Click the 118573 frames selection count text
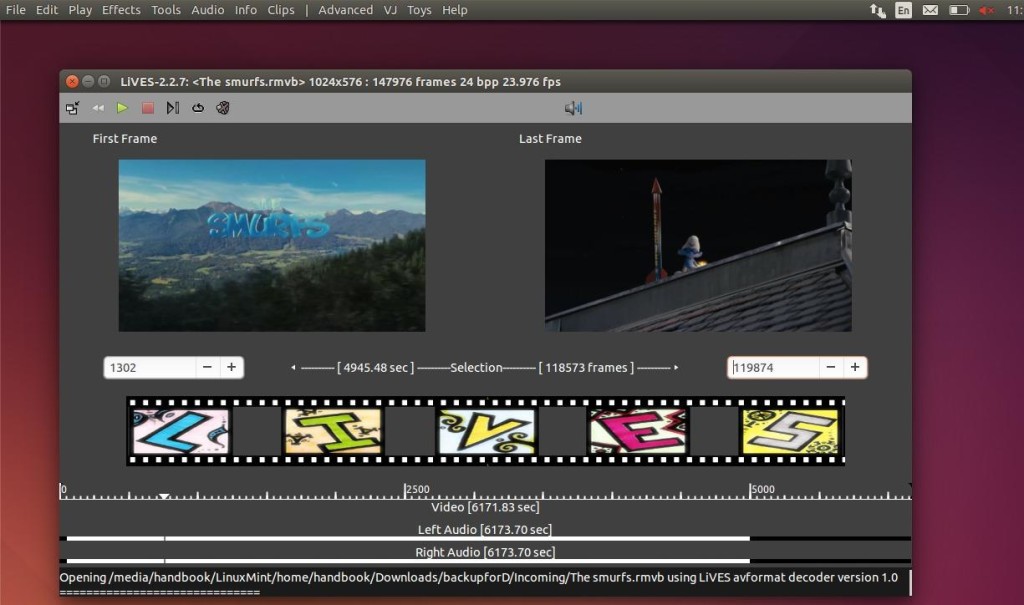Screen dimensions: 1024x605 point(586,368)
